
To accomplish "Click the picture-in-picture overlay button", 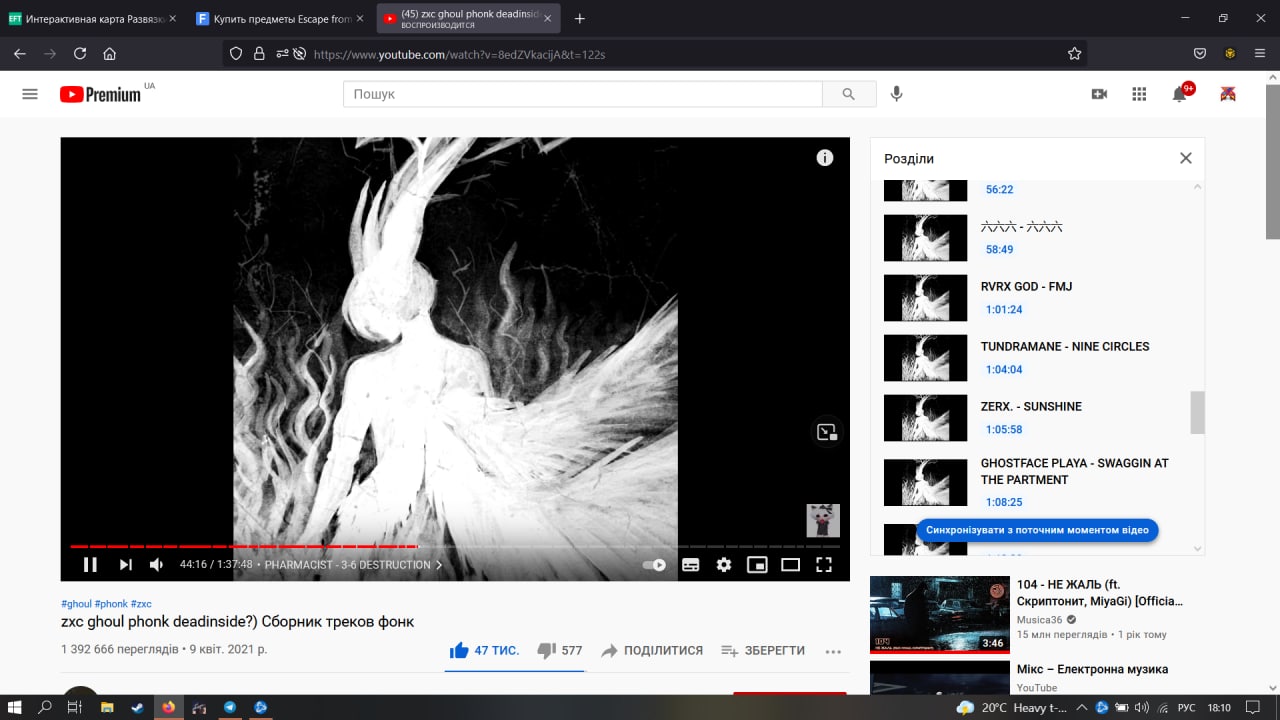I will pyautogui.click(x=826, y=432).
